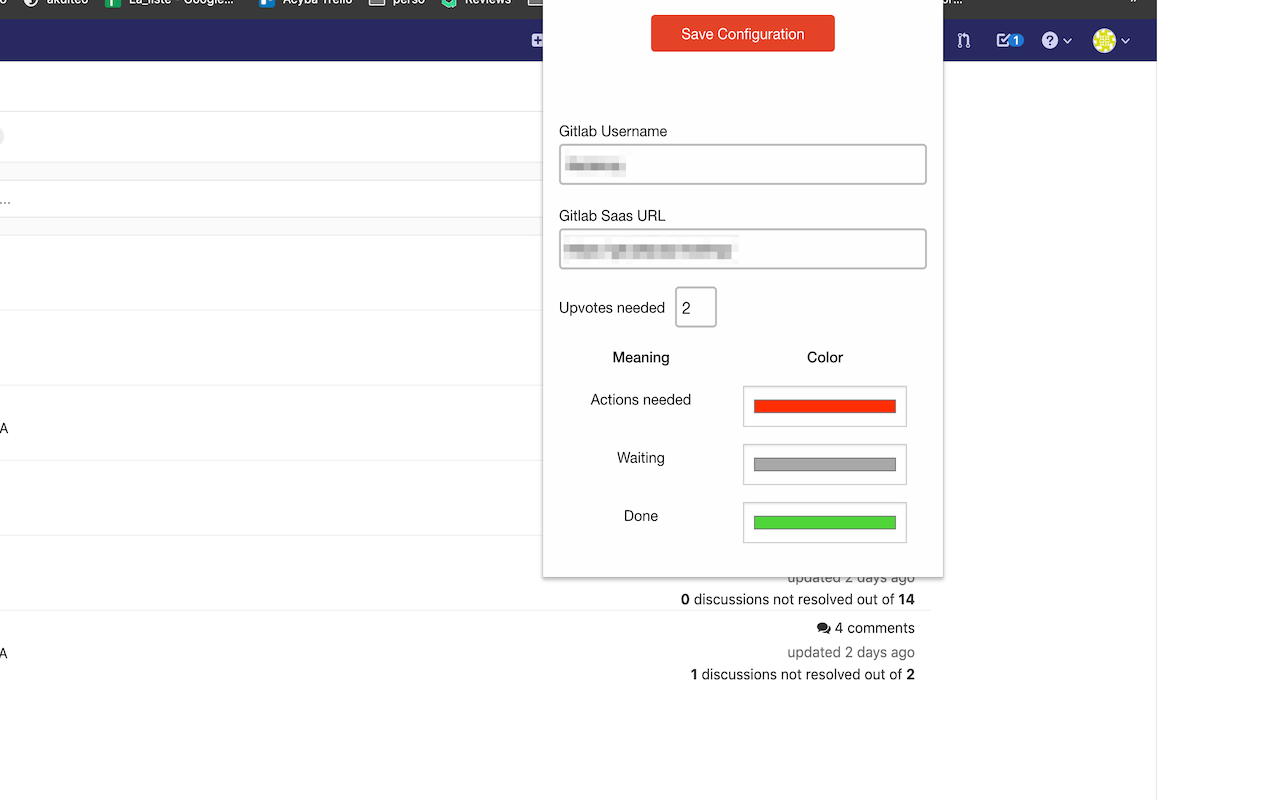The image size is (1280, 800).
Task: Open the Waiting gray color picker
Action: point(825,464)
